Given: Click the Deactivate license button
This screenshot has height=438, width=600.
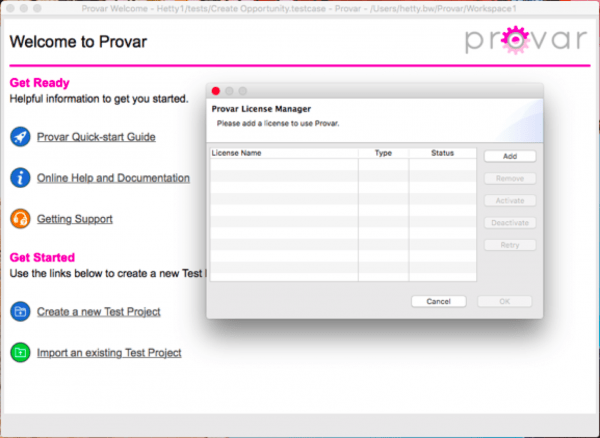Looking at the screenshot, I should [510, 223].
